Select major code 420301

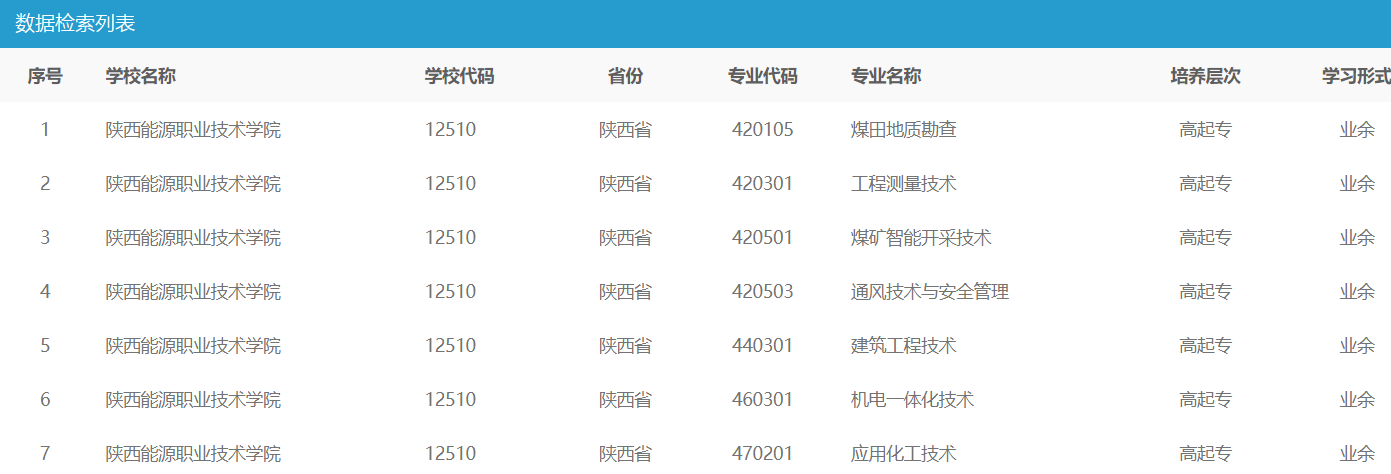[763, 184]
